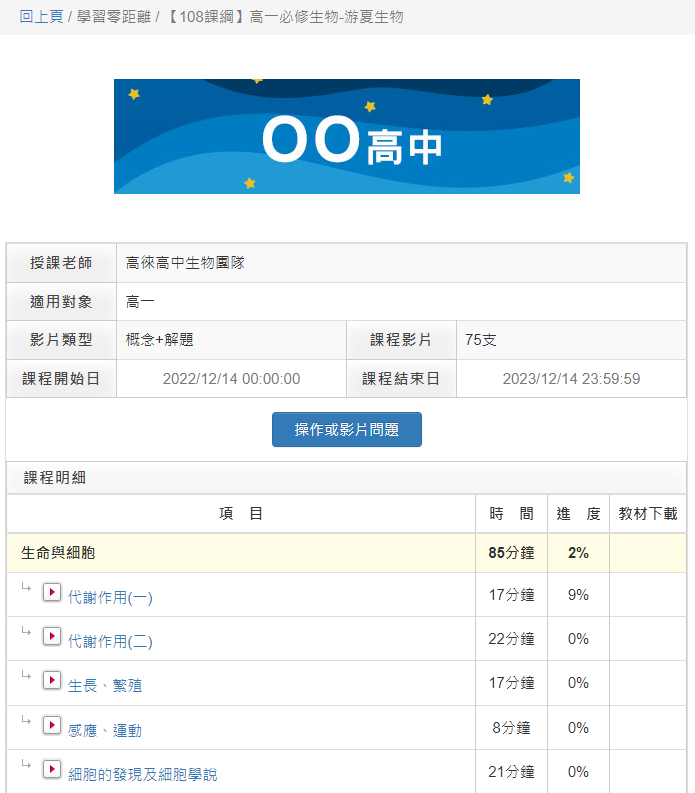The height and width of the screenshot is (793, 695).
Task: Click play icon beside 生長、繁殖
Action: point(52,680)
